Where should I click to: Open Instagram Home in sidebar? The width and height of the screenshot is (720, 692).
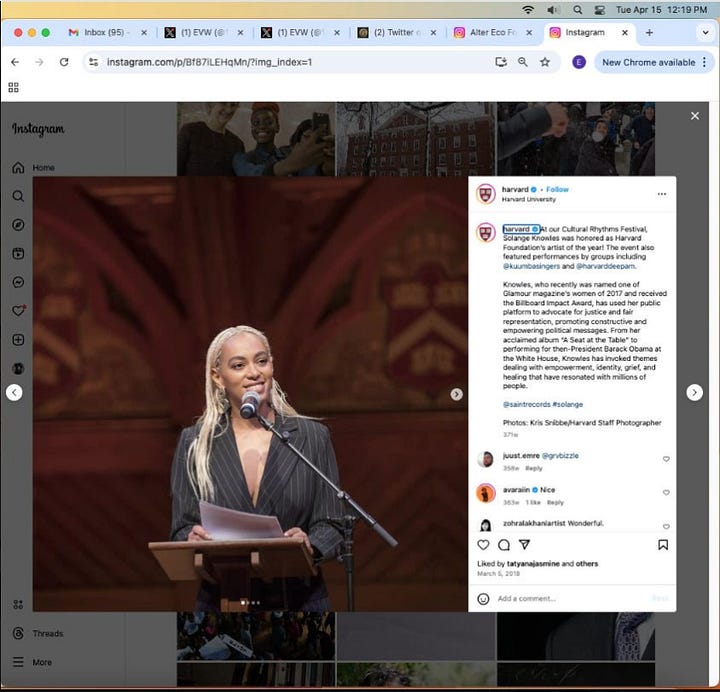(x=33, y=168)
